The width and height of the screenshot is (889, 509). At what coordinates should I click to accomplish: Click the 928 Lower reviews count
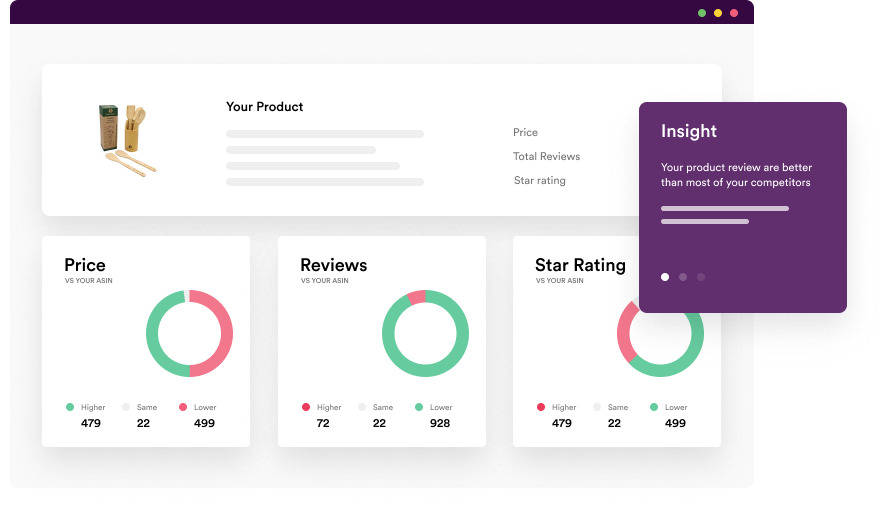[439, 423]
